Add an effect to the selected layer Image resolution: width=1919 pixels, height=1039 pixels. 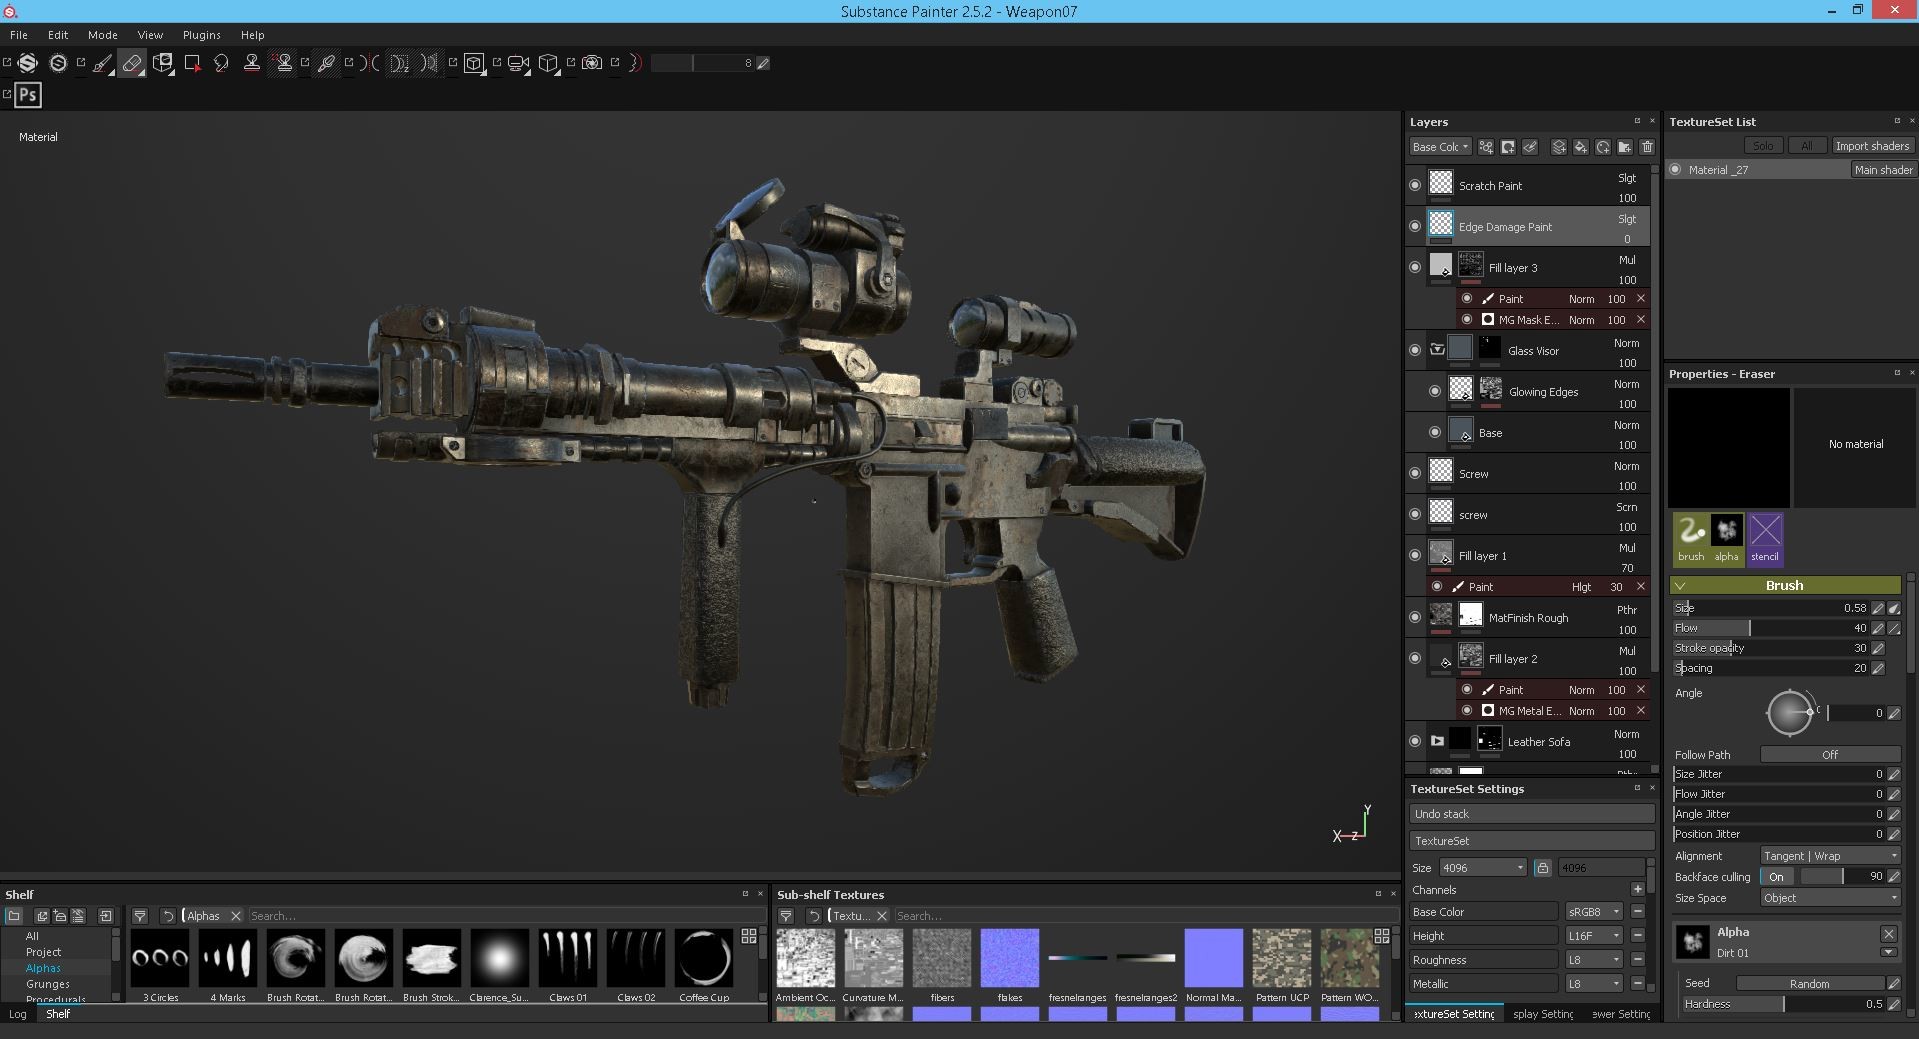click(1486, 147)
